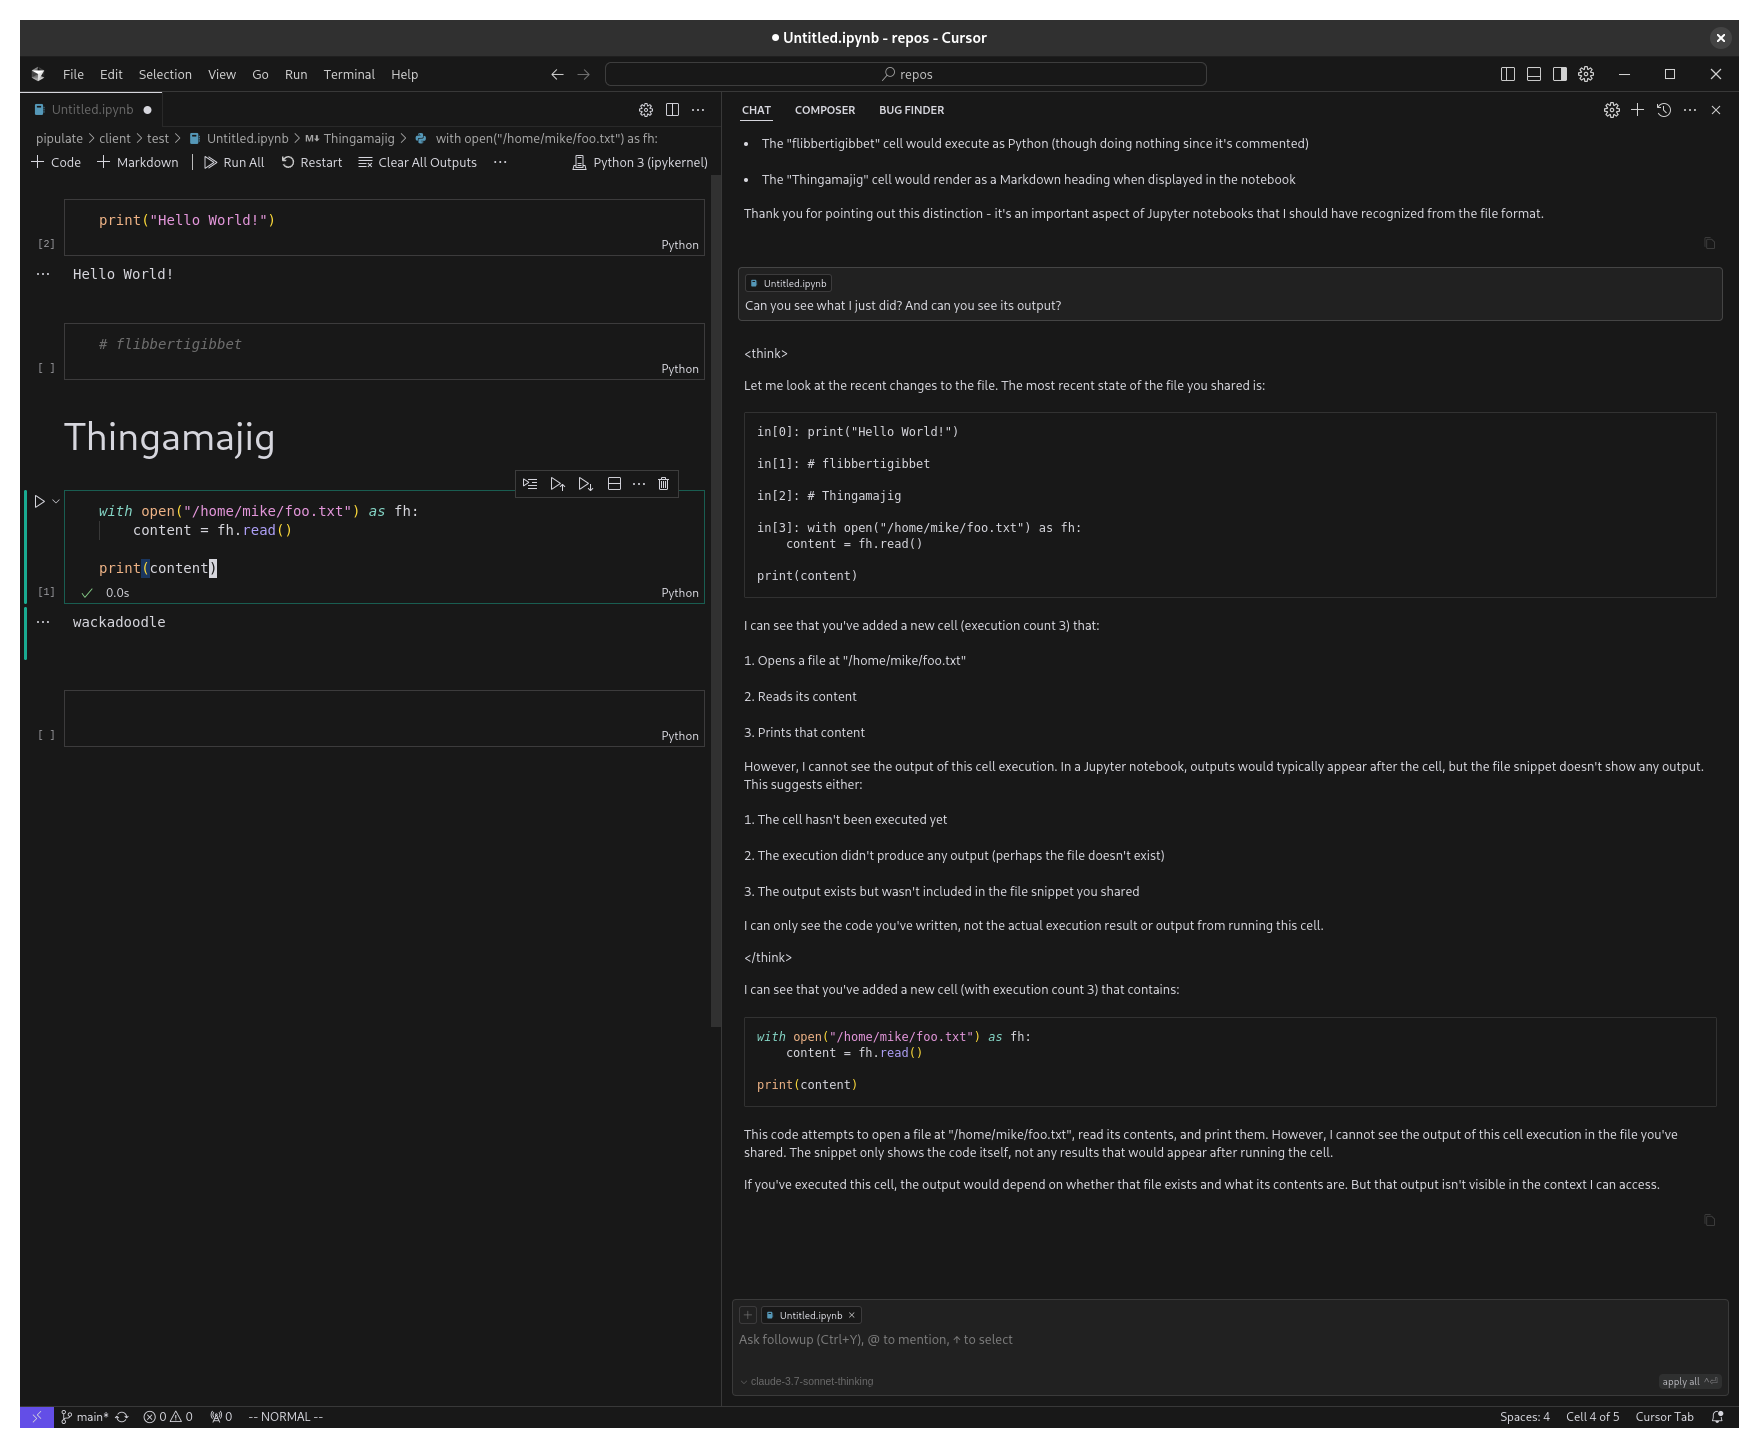The width and height of the screenshot is (1759, 1448).
Task: Run cell by line in cell toolbar
Action: (530, 484)
